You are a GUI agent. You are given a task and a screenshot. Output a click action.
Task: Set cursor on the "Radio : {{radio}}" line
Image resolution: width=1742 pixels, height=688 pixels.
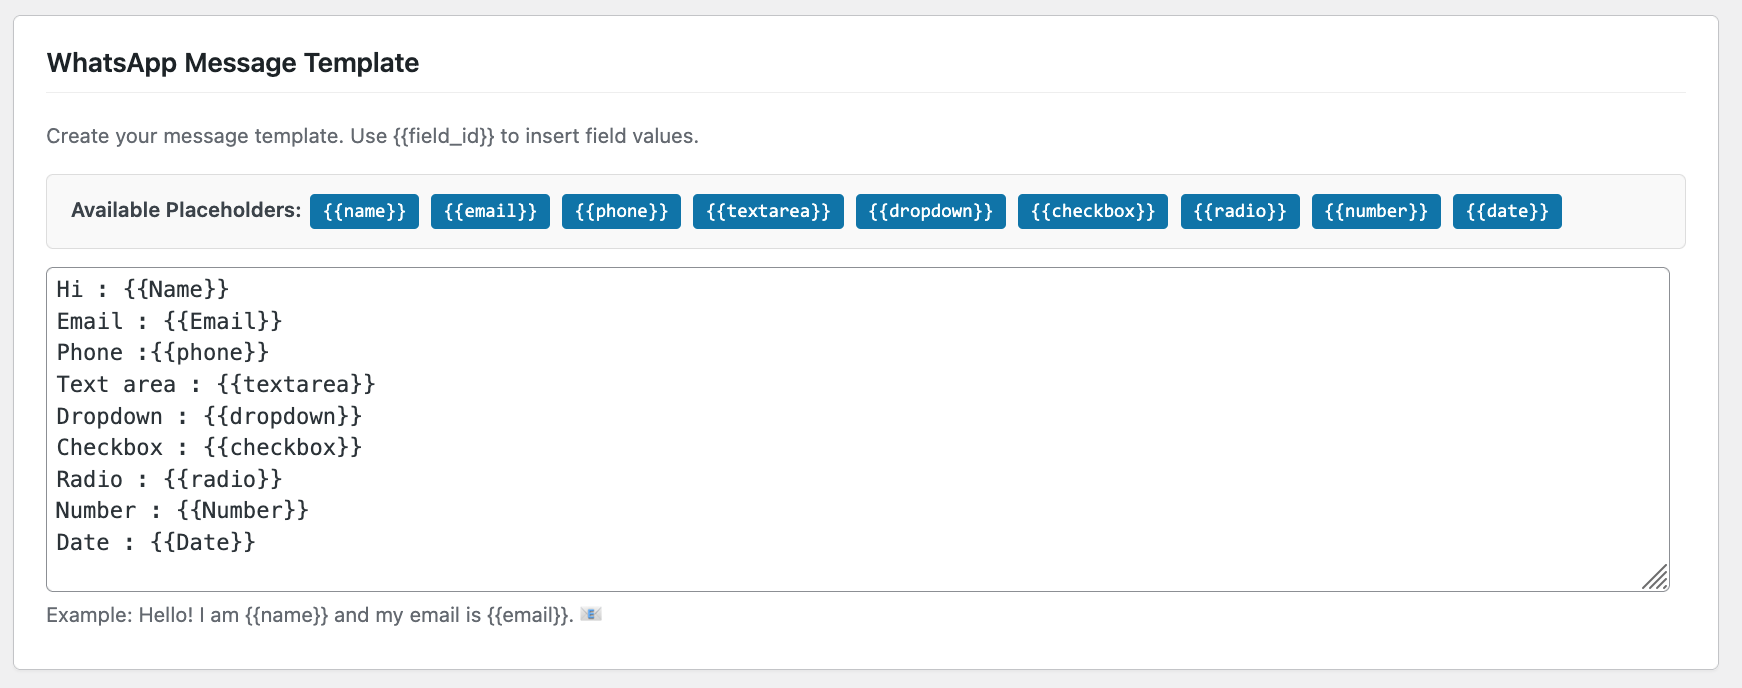tap(169, 480)
